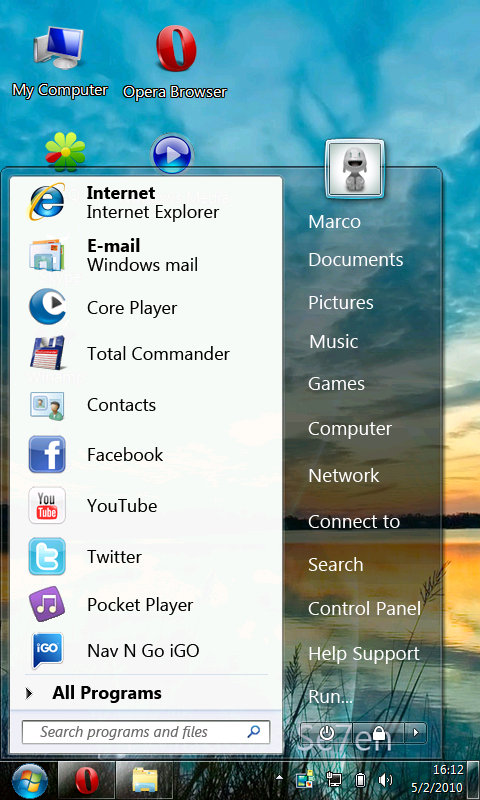Click the power button
480x800 pixels.
point(326,733)
